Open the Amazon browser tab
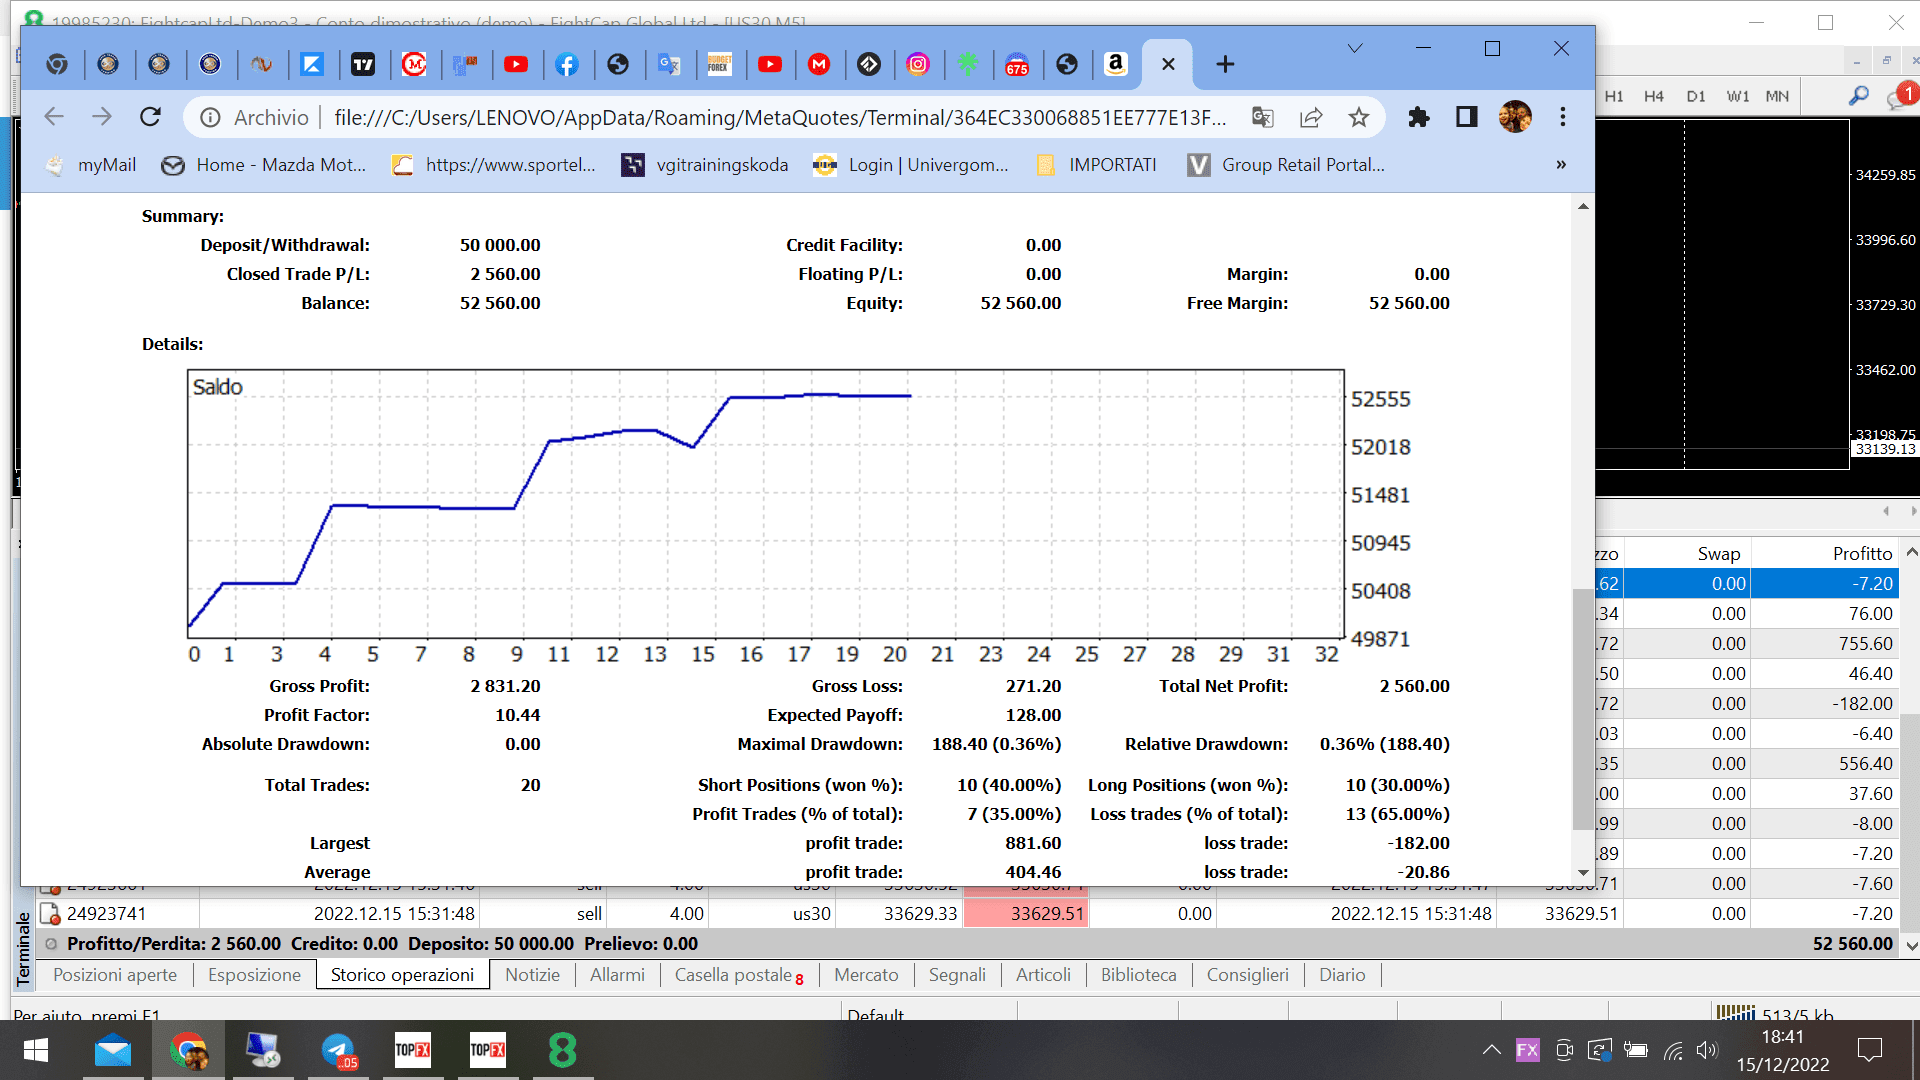Screen dimensions: 1920x1080 tap(1116, 64)
